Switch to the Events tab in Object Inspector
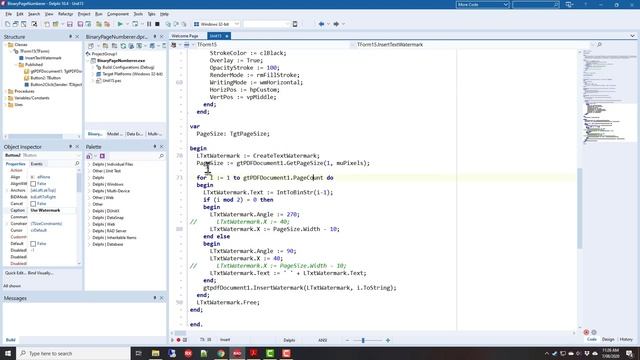640x360 pixels. pos(36,164)
